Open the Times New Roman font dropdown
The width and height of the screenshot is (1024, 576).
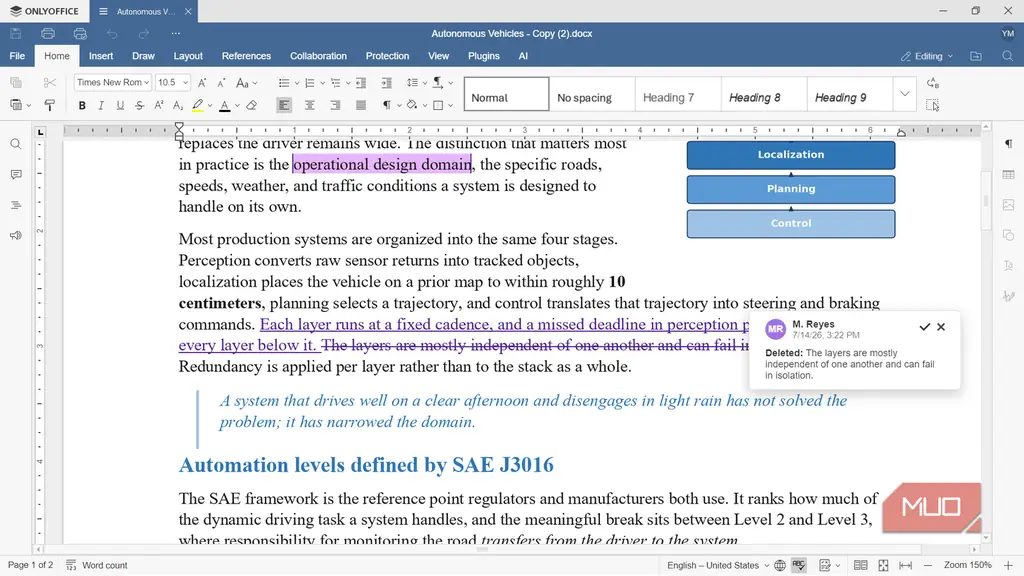[x=113, y=82]
